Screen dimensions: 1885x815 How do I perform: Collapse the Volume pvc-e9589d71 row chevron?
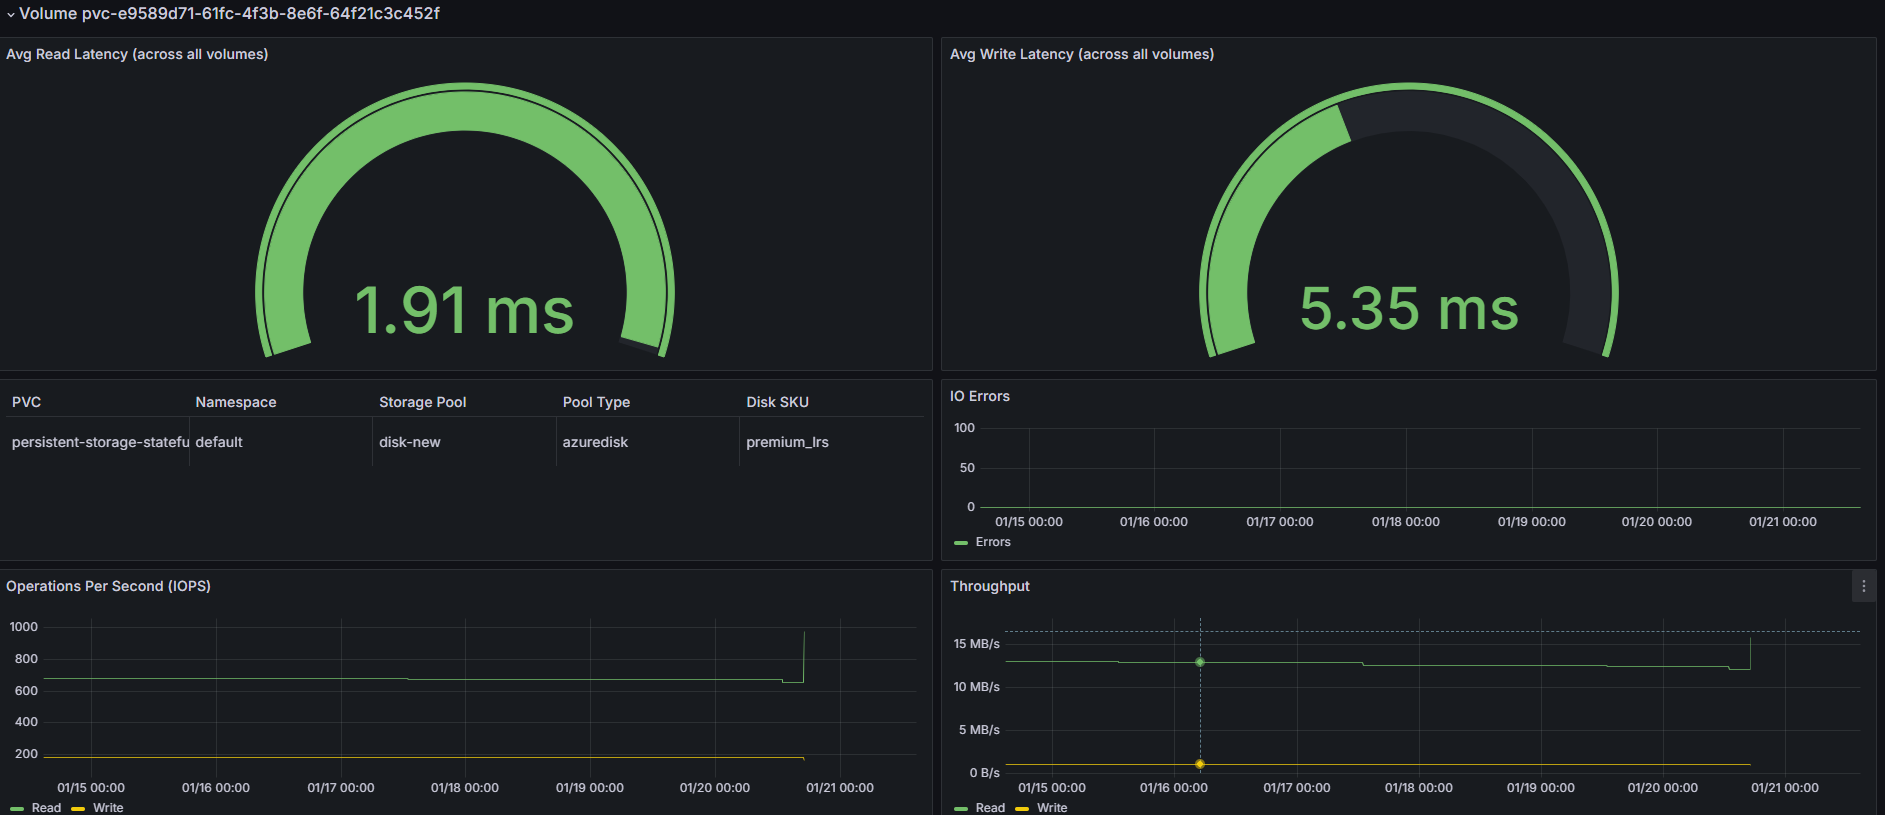(x=11, y=15)
